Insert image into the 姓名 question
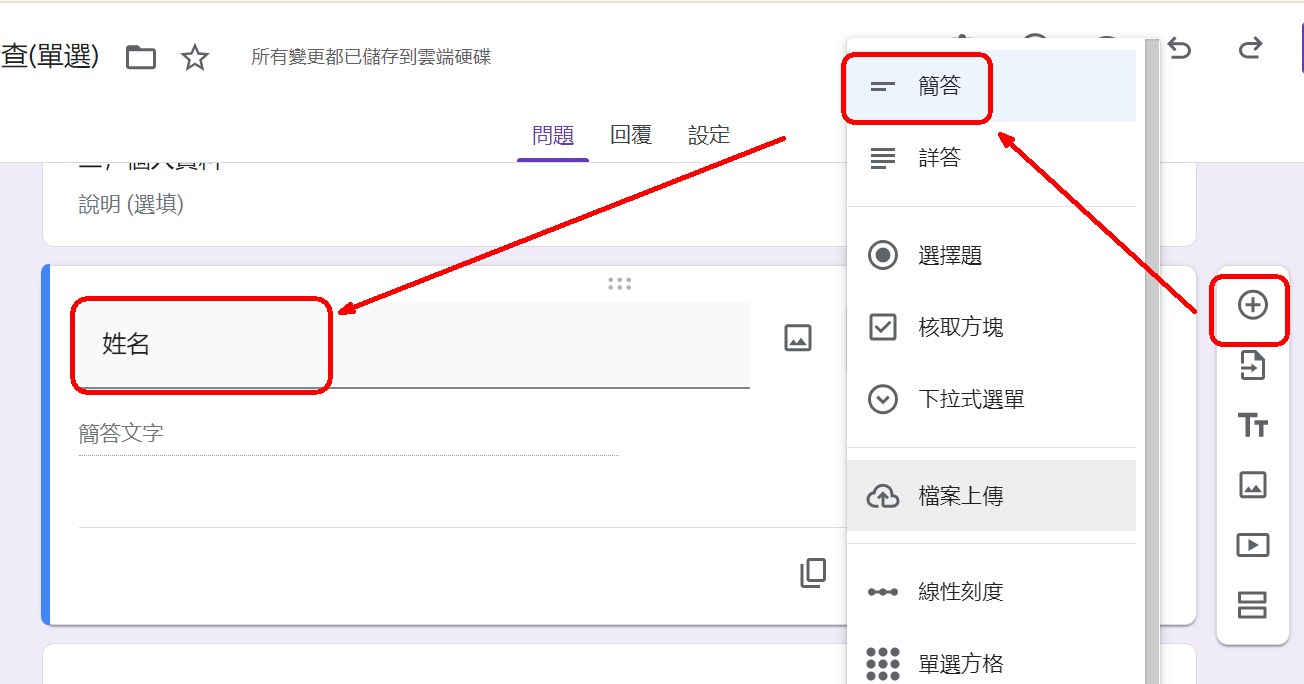1304x684 pixels. pyautogui.click(x=797, y=338)
